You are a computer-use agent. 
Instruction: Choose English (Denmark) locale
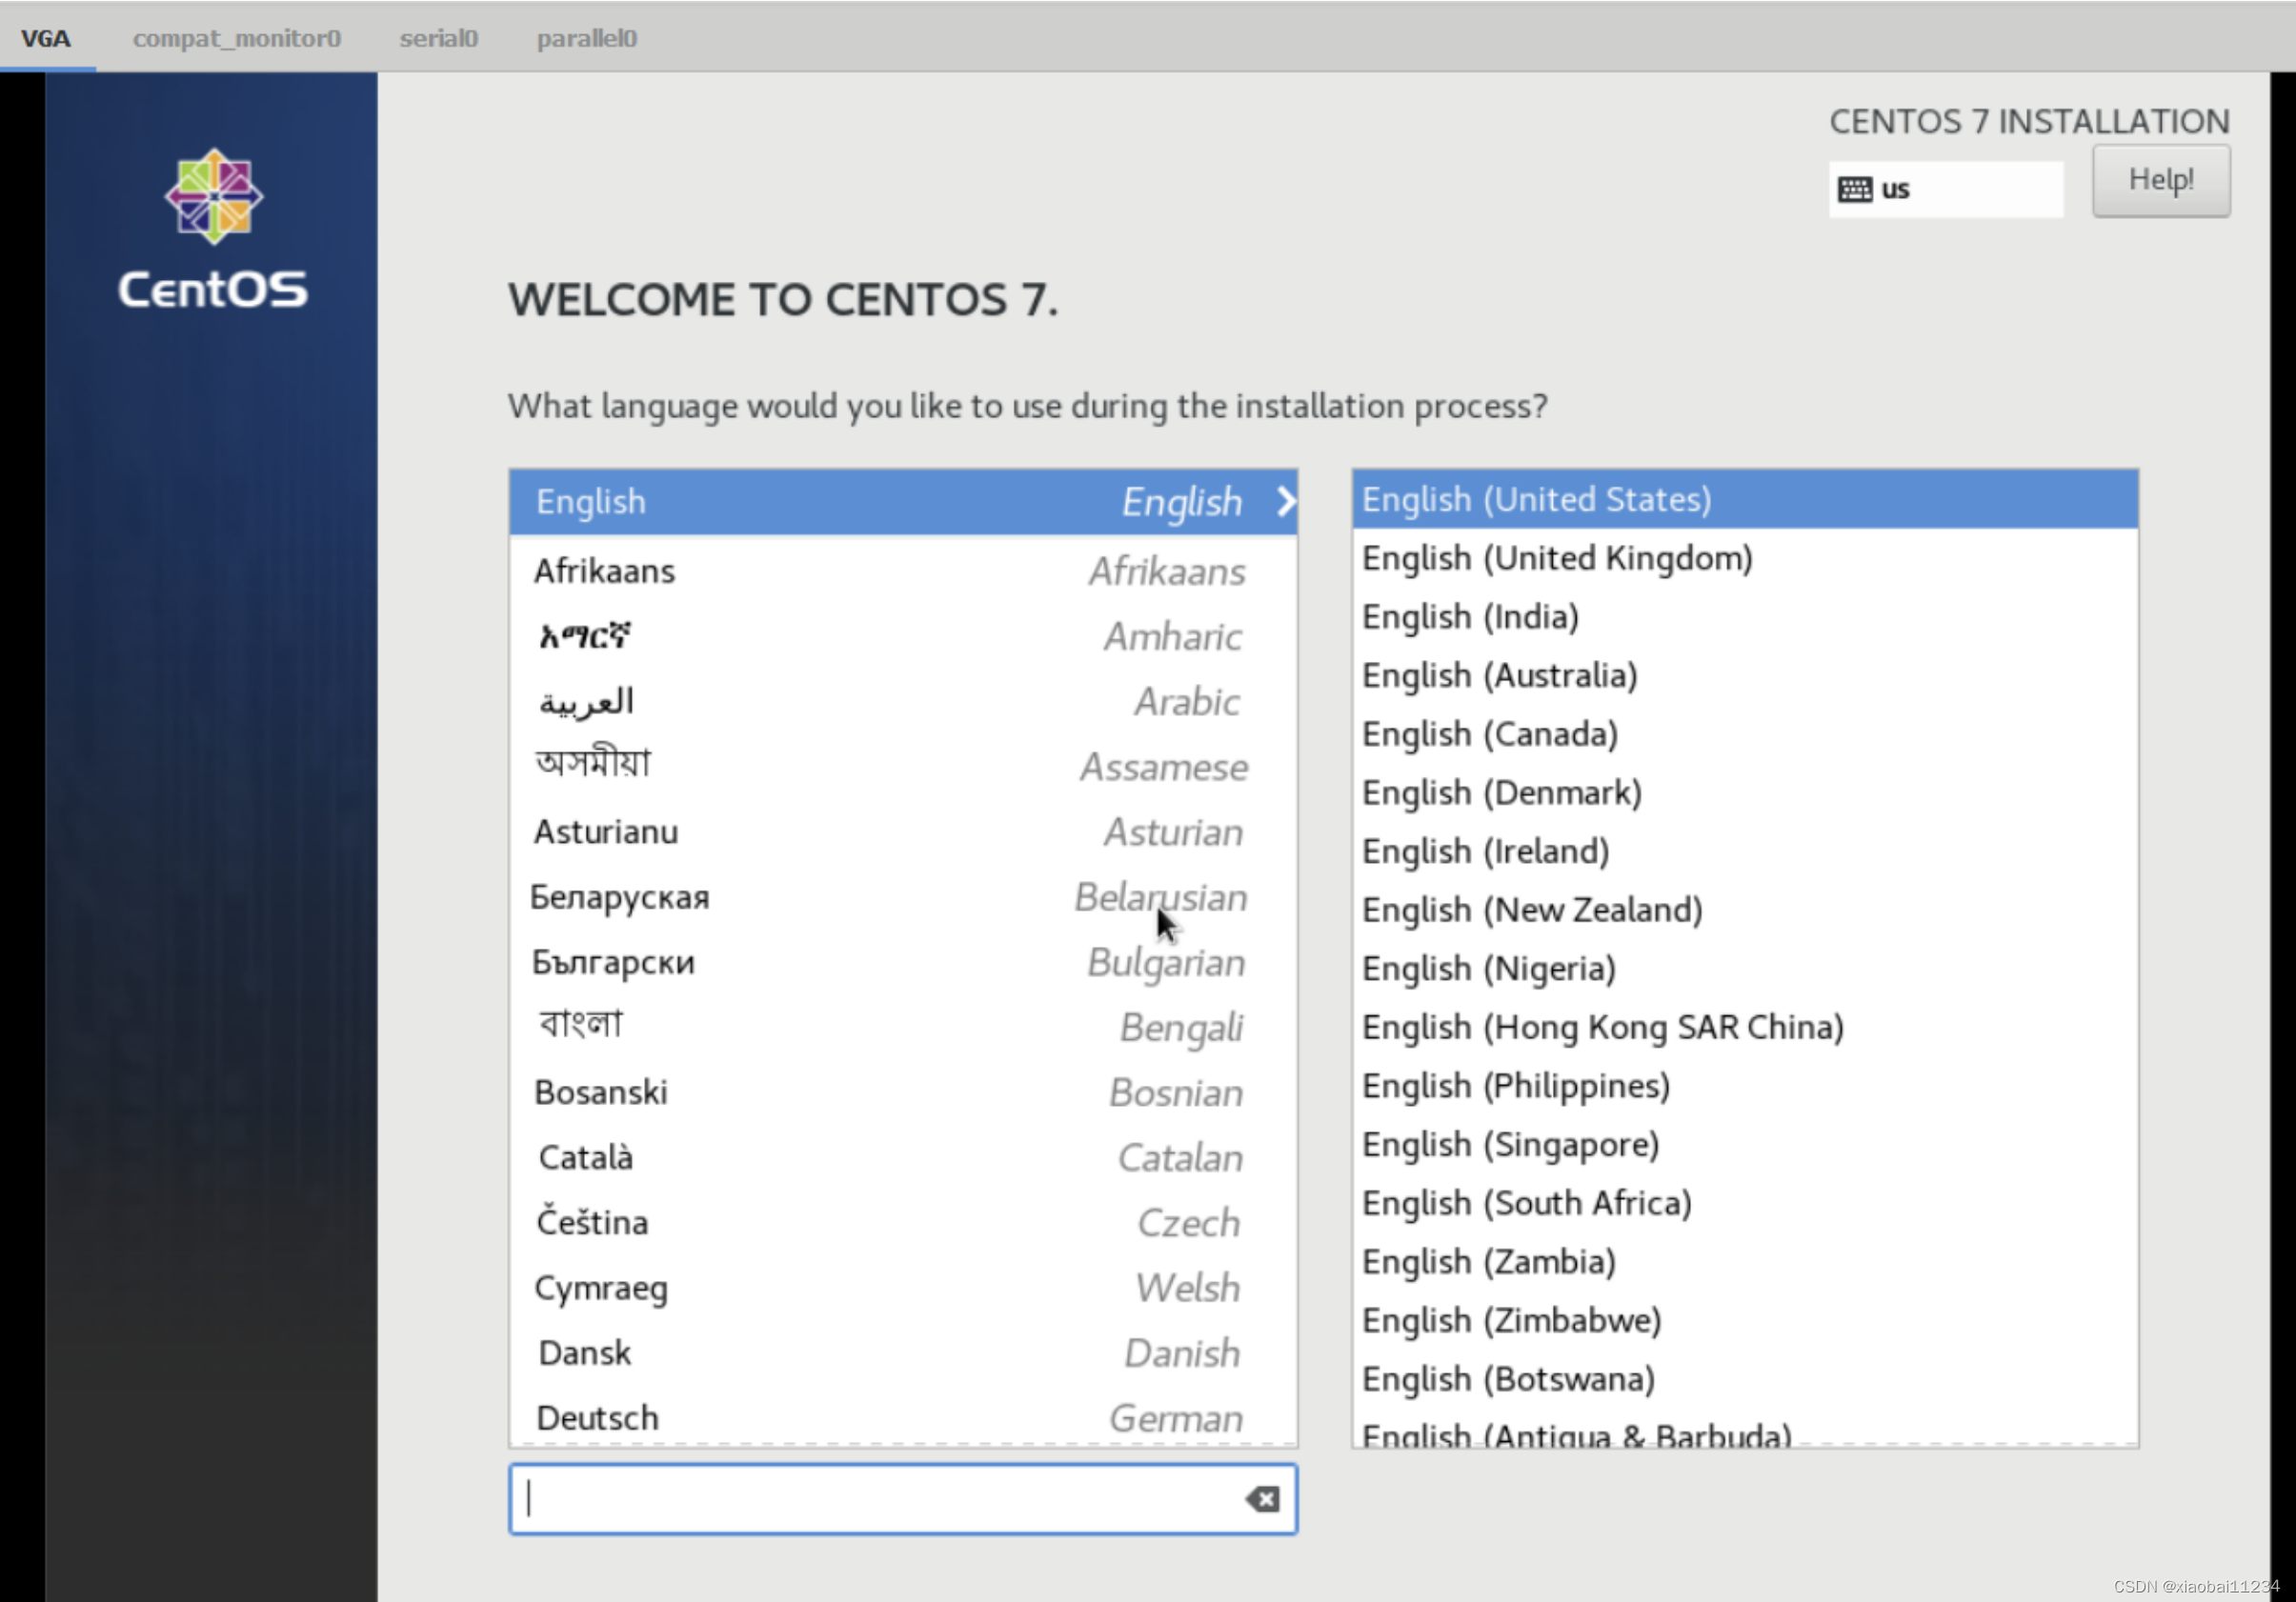tap(1745, 792)
